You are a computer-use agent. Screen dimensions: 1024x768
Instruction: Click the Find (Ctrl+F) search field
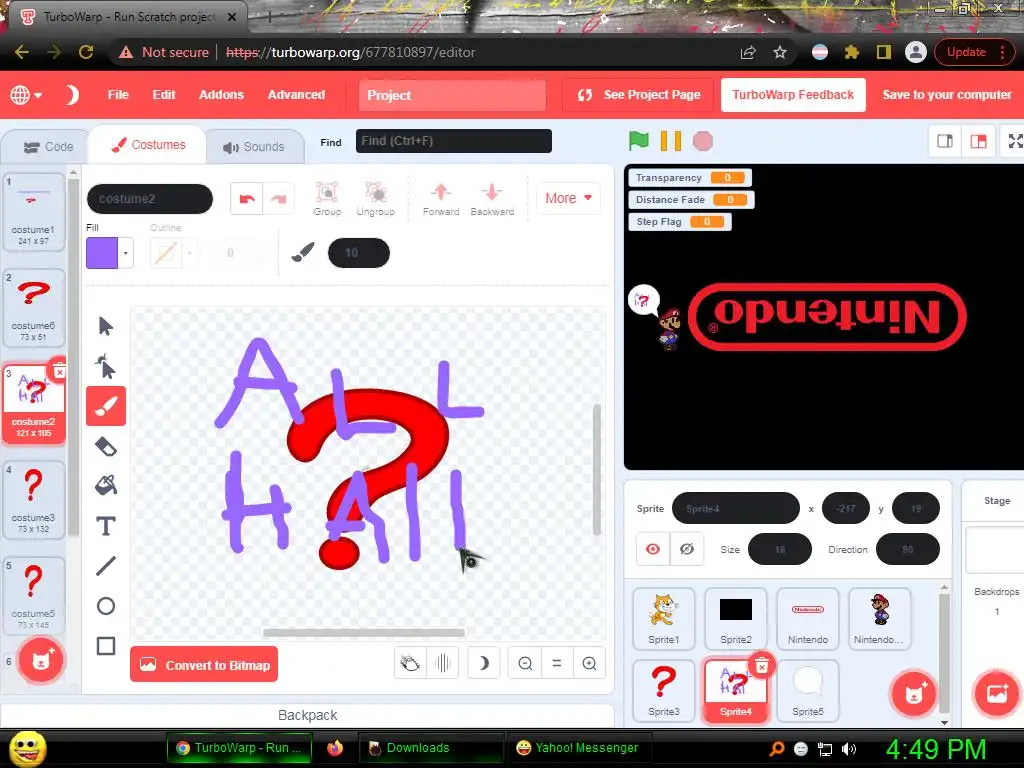pyautogui.click(x=453, y=141)
